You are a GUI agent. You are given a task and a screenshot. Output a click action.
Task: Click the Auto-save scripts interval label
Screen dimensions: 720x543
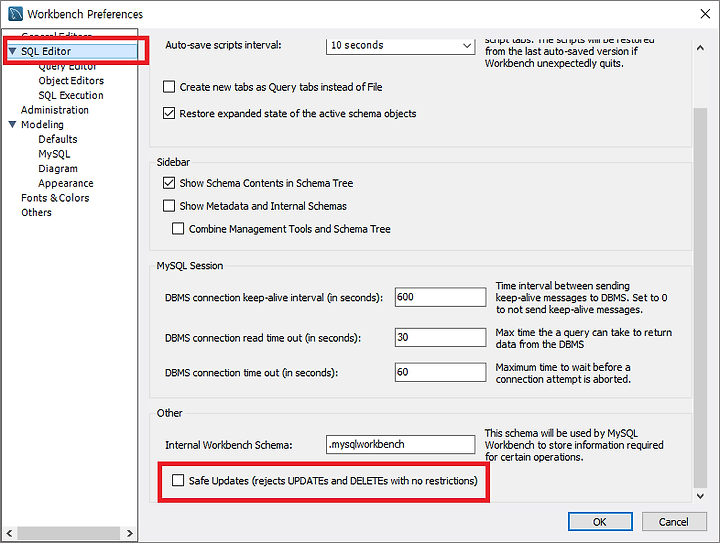(x=223, y=45)
